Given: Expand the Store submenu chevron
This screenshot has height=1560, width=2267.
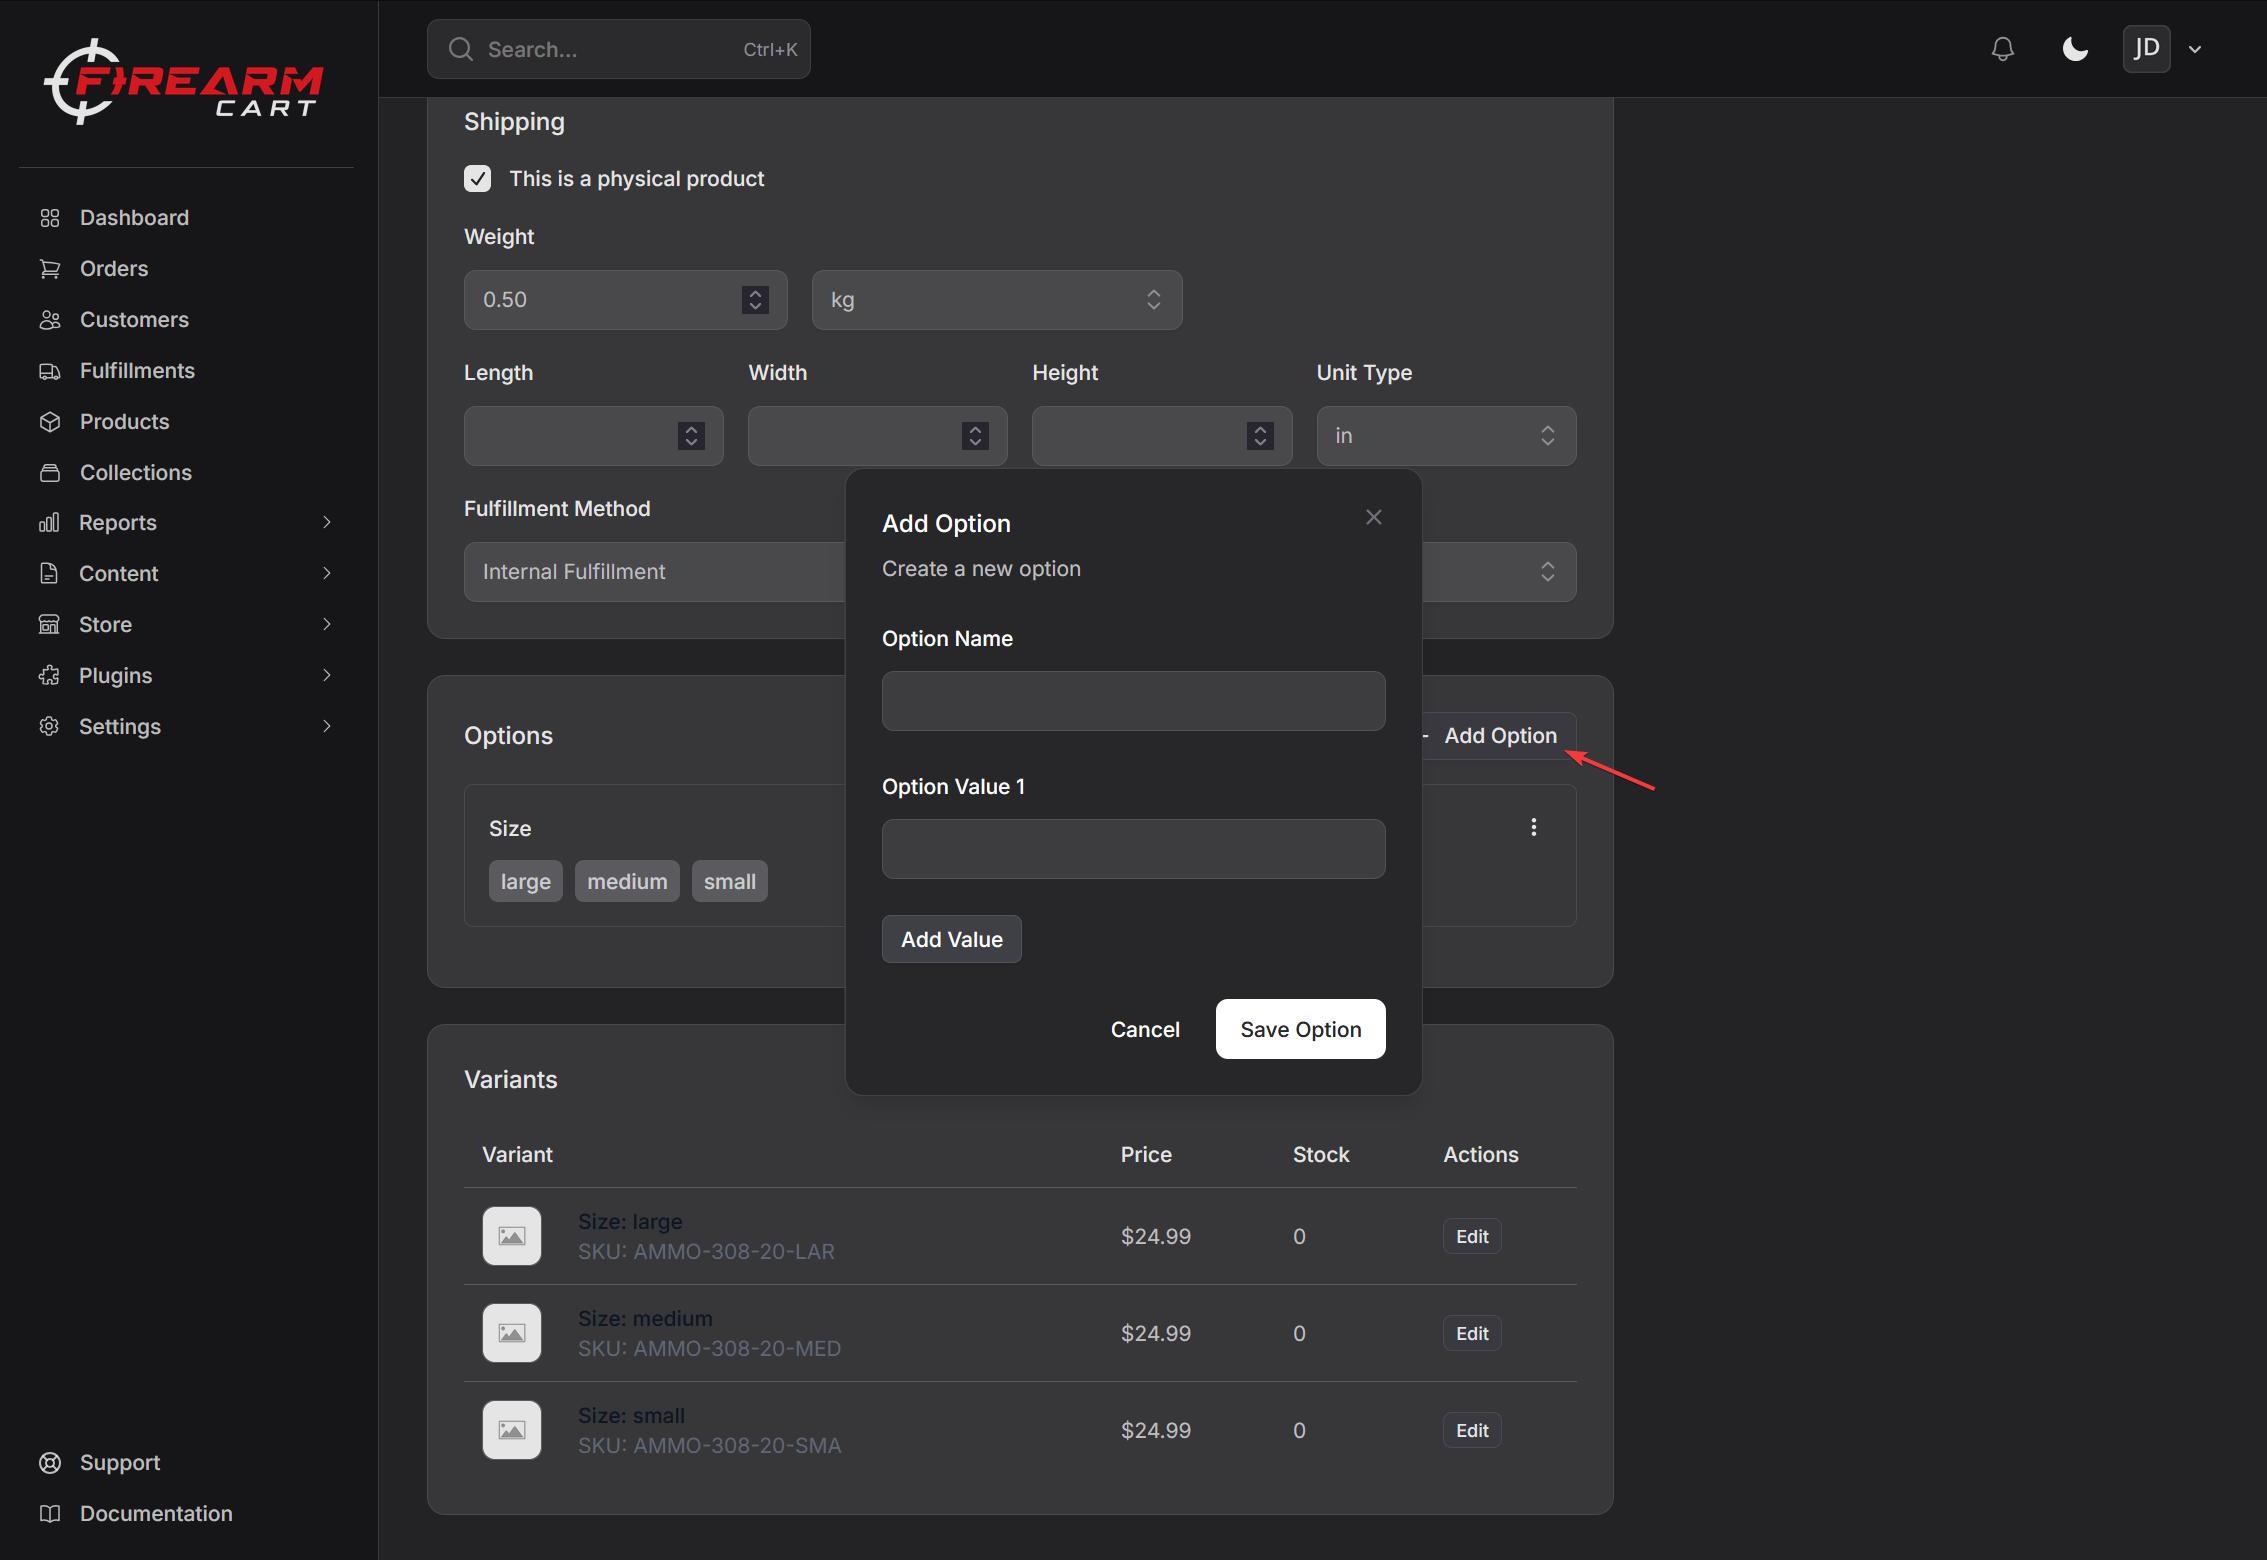Looking at the screenshot, I should point(326,624).
